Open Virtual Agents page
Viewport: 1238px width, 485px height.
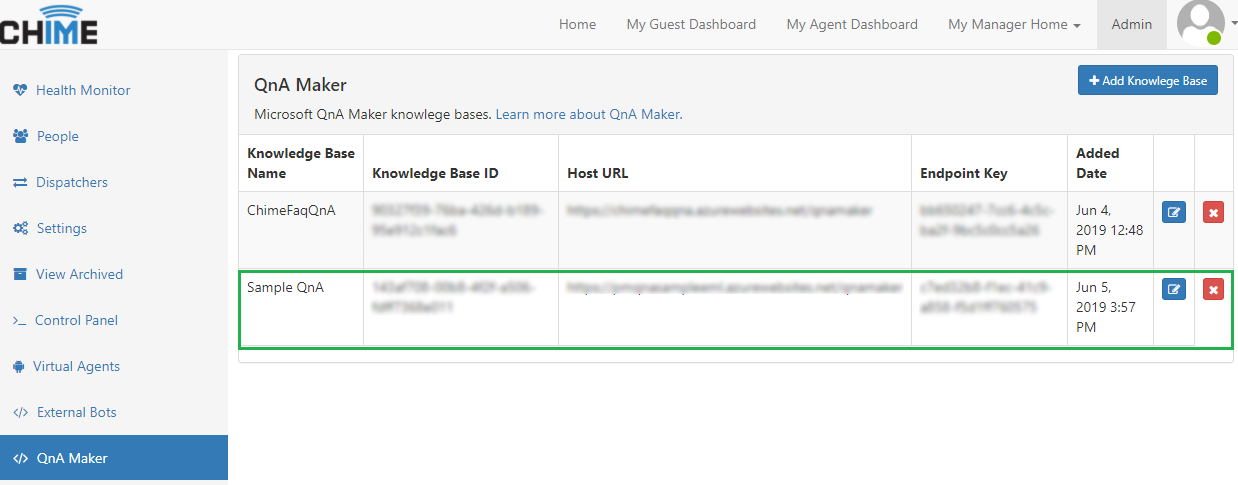76,366
